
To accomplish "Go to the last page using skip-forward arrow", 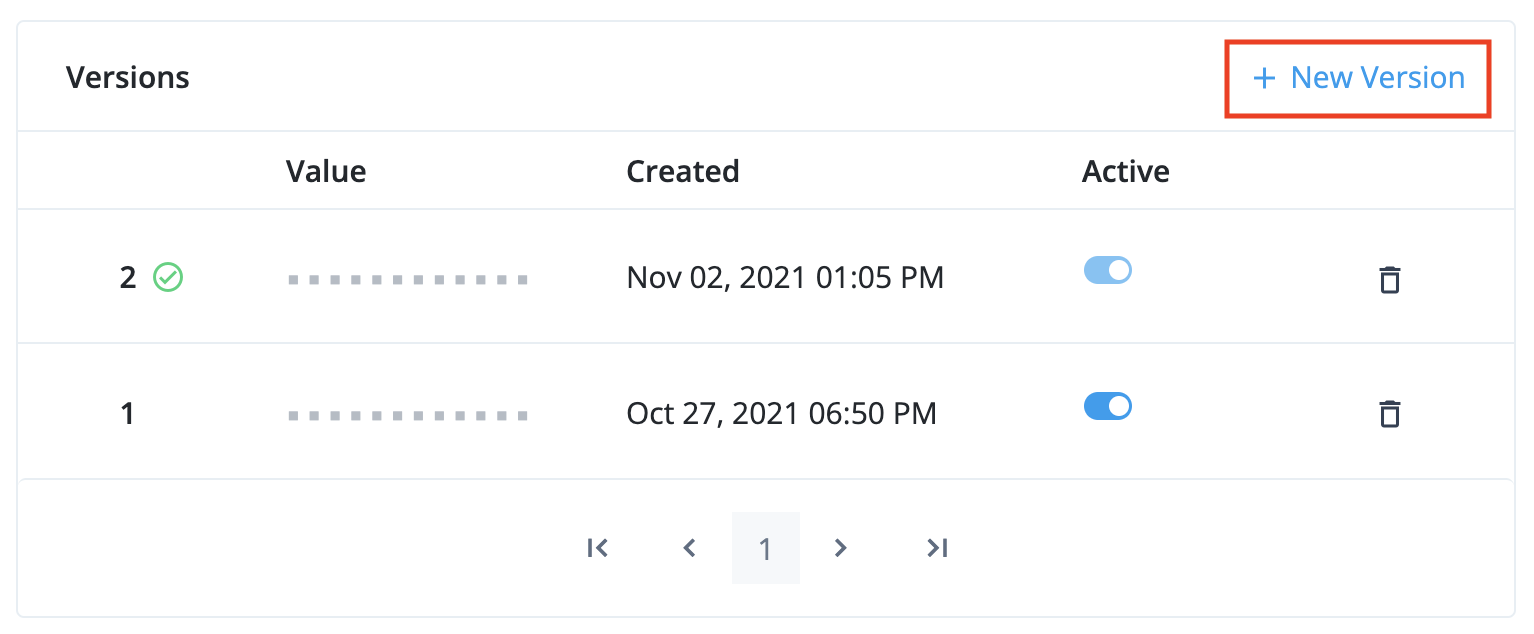I will (x=936, y=548).
